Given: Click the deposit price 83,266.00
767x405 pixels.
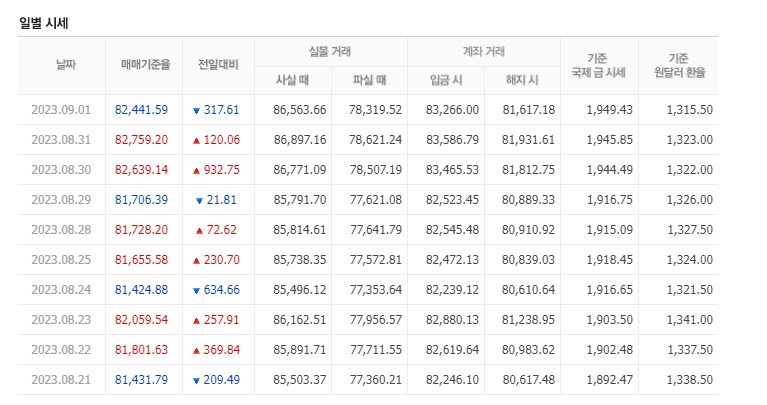Looking at the screenshot, I should point(452,110).
